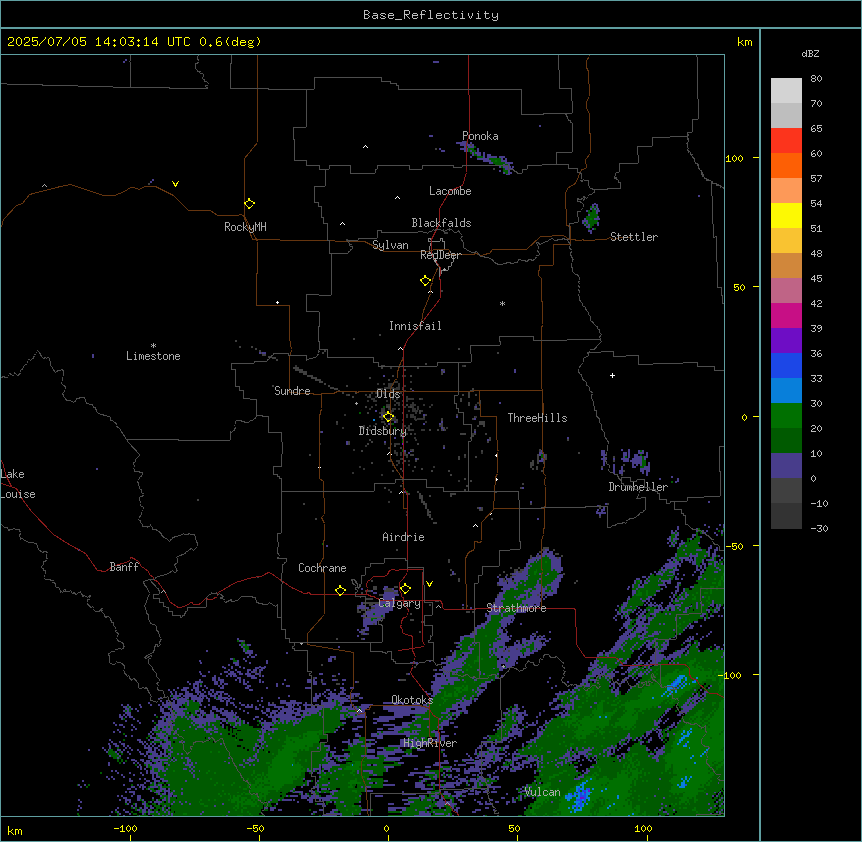Click the Innisfail city label
Image resolution: width=862 pixels, height=842 pixels.
tap(415, 326)
